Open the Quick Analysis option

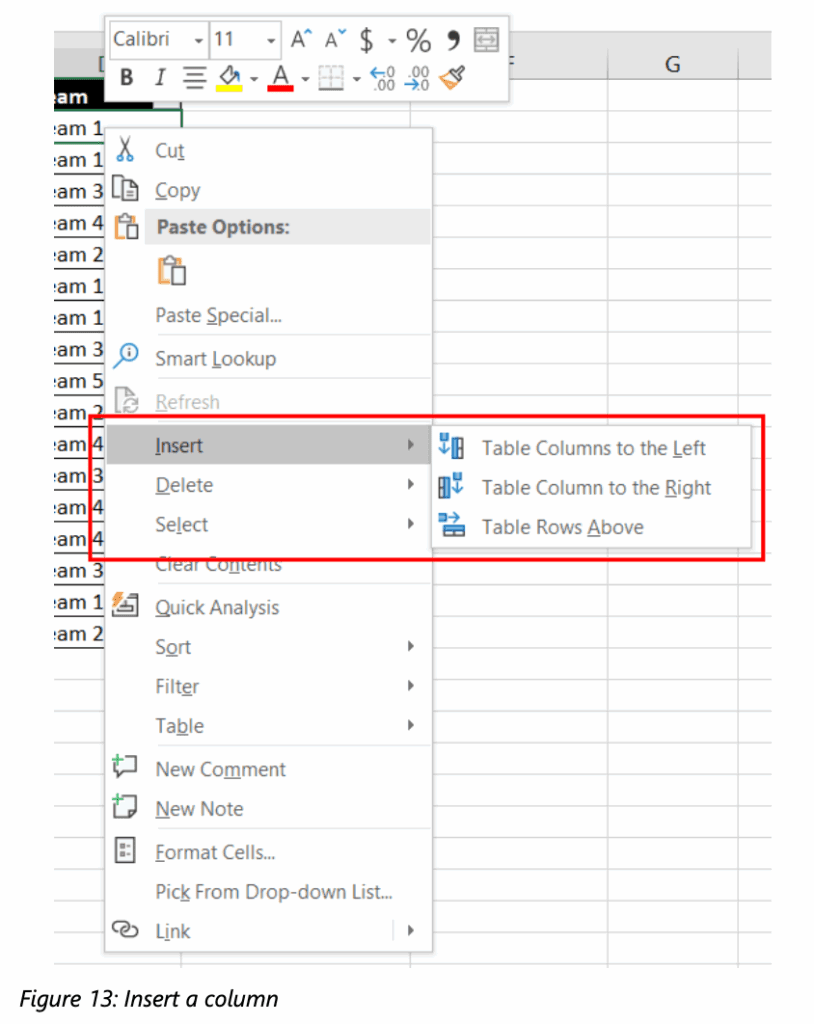tap(217, 607)
